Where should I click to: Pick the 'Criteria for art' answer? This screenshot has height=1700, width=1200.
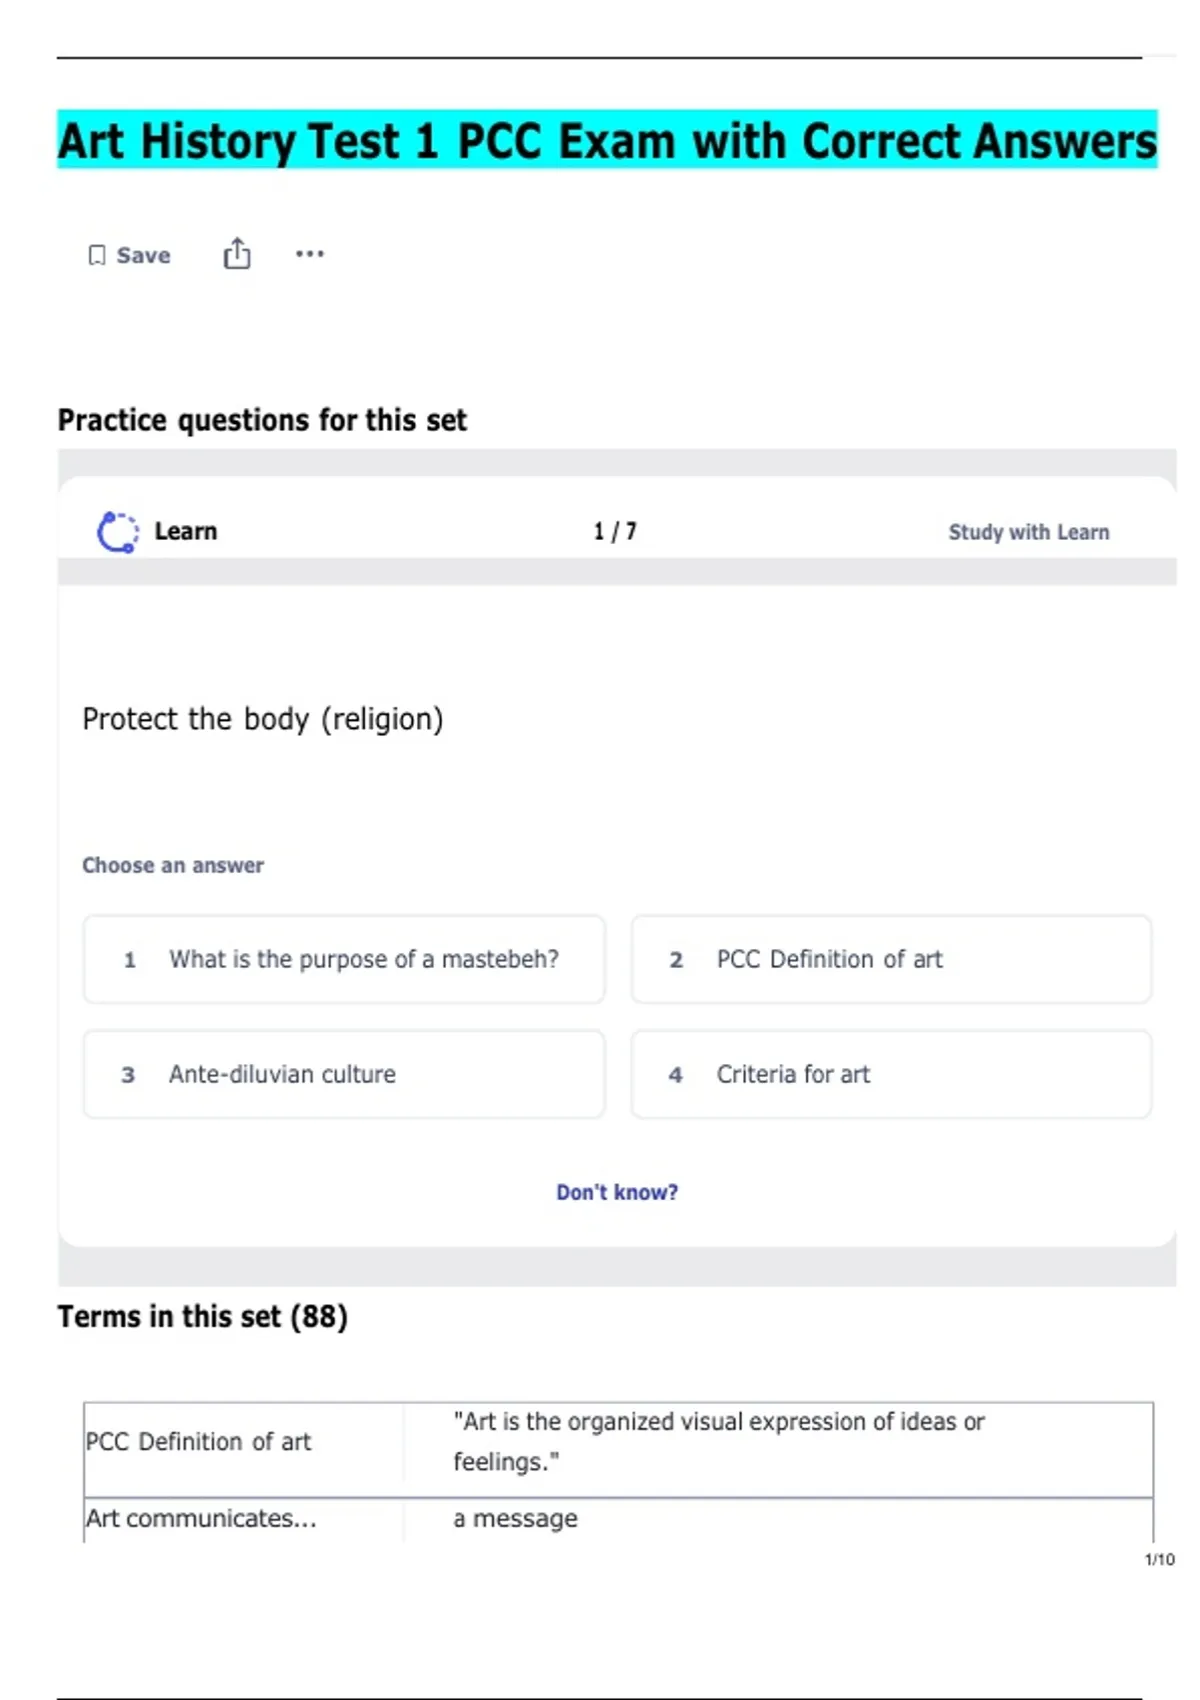click(890, 1075)
